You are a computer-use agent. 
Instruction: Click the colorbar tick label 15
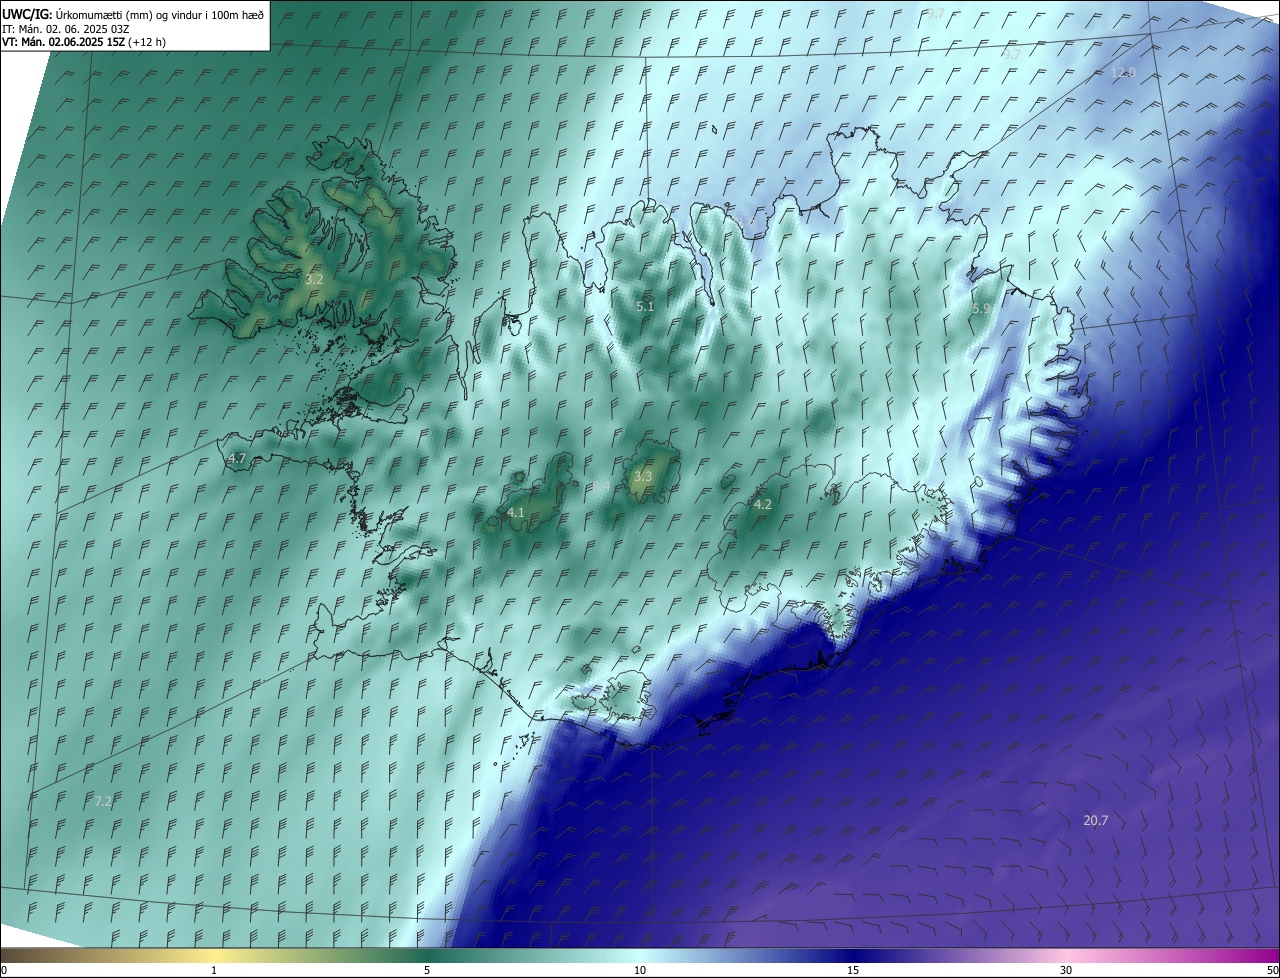point(853,970)
